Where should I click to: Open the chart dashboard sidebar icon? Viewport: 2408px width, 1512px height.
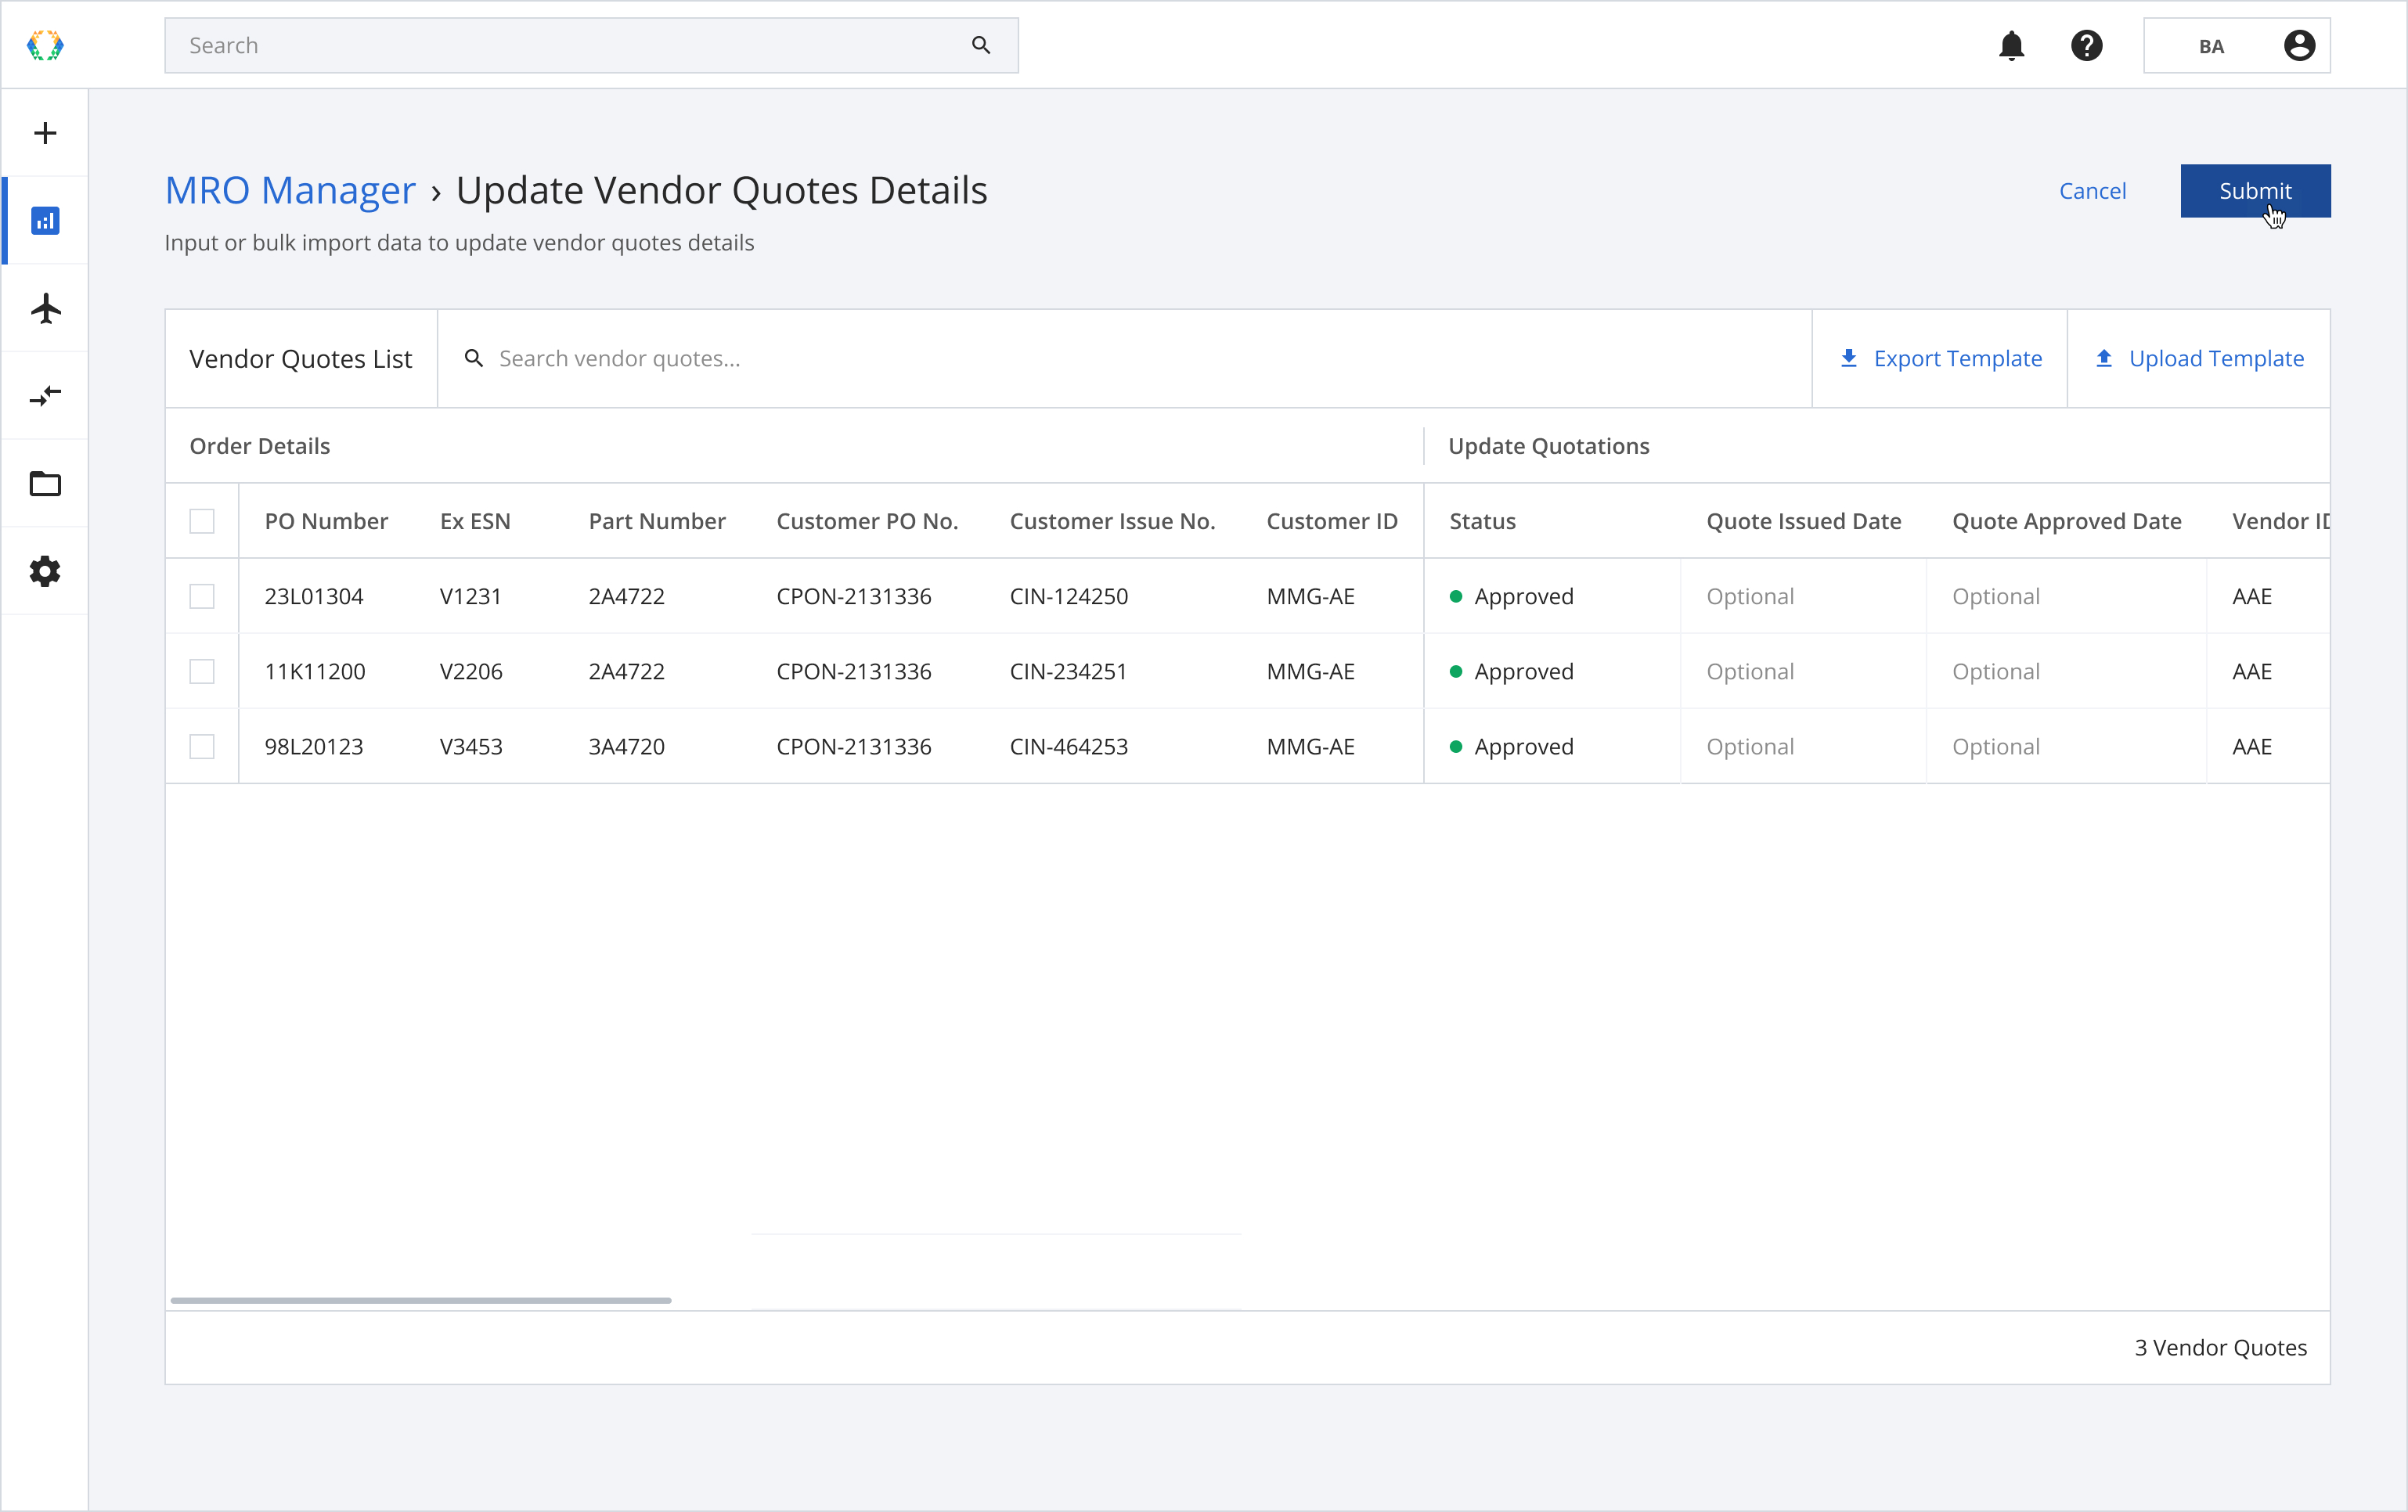[45, 220]
